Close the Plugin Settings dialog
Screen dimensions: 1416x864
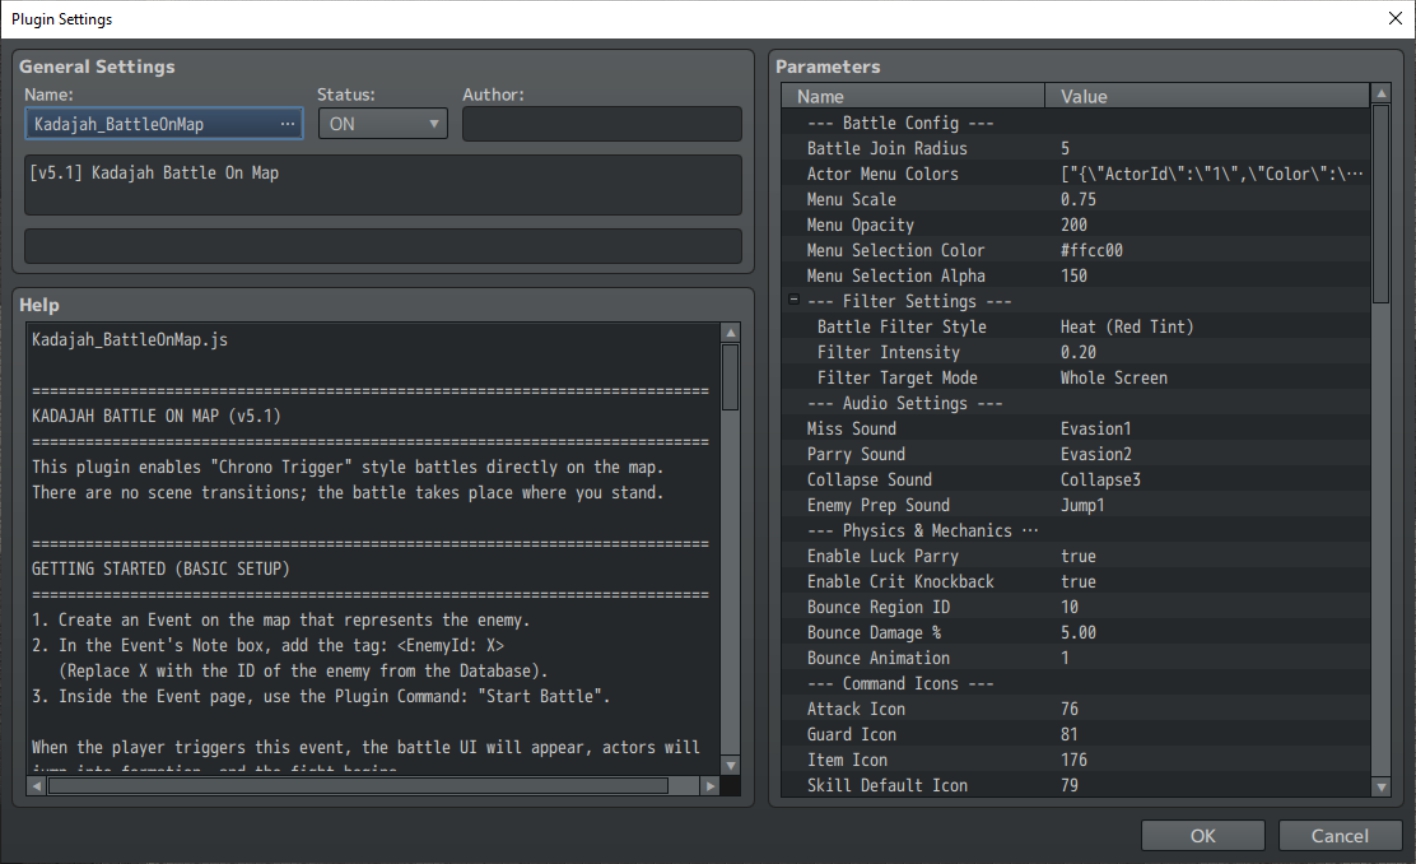pyautogui.click(x=1395, y=19)
